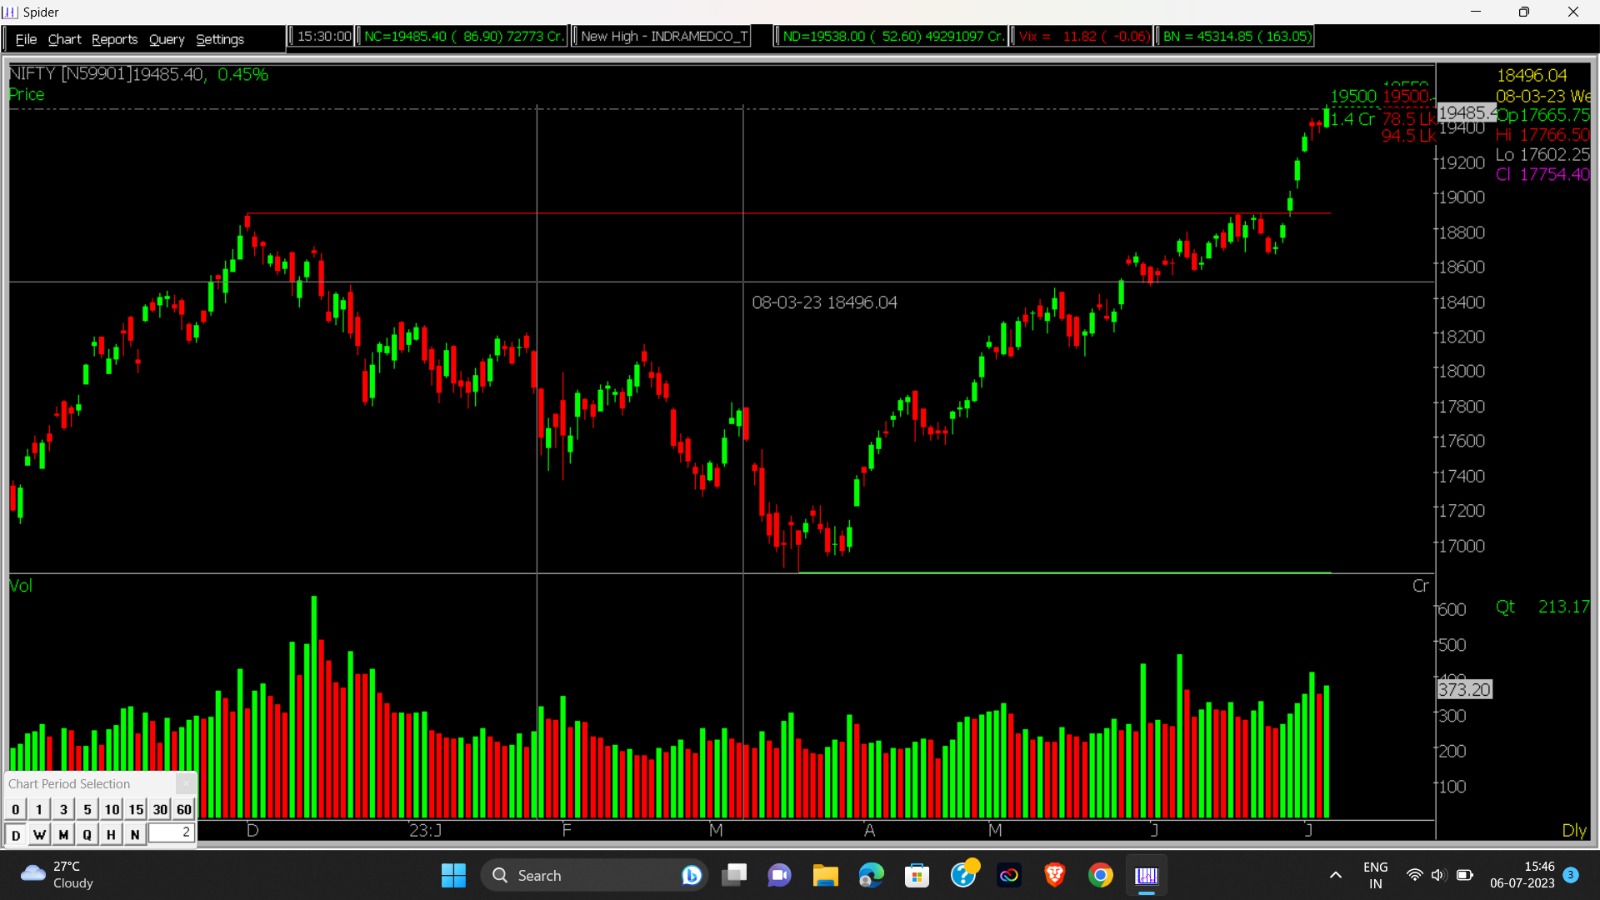This screenshot has height=900, width=1600.
Task: Open Microsoft Edge from the taskbar
Action: [x=871, y=875]
